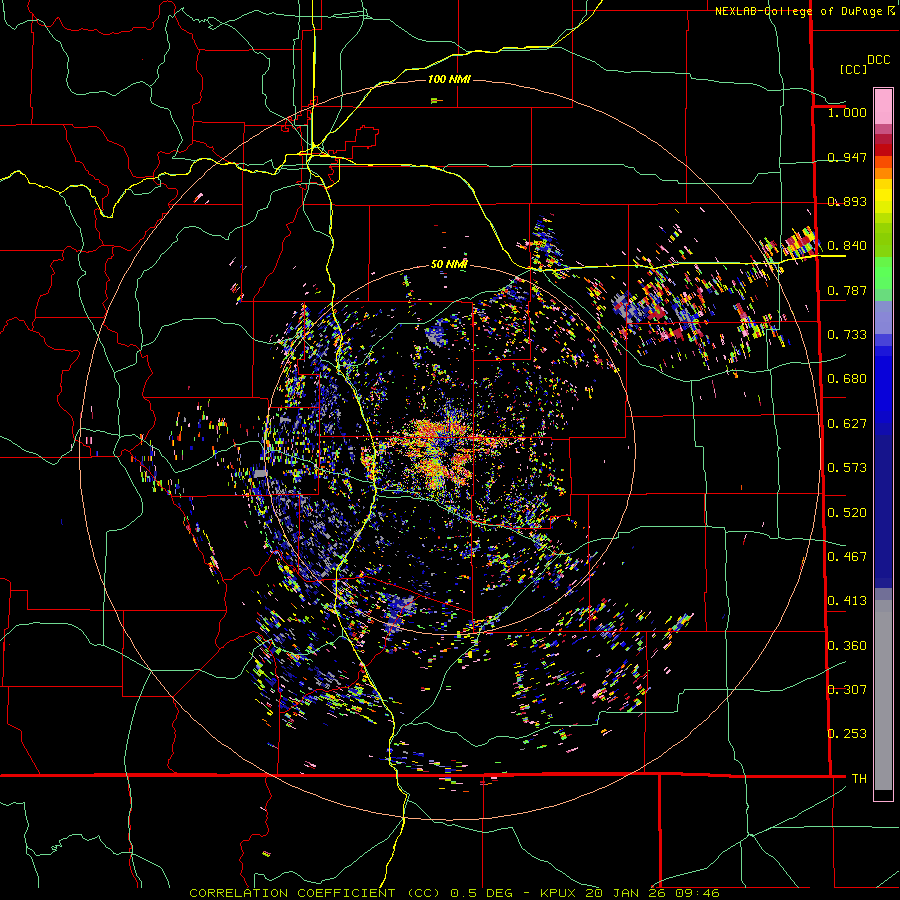This screenshot has height=900, width=900.
Task: Select the 0.893 scale value
Action: (x=847, y=201)
